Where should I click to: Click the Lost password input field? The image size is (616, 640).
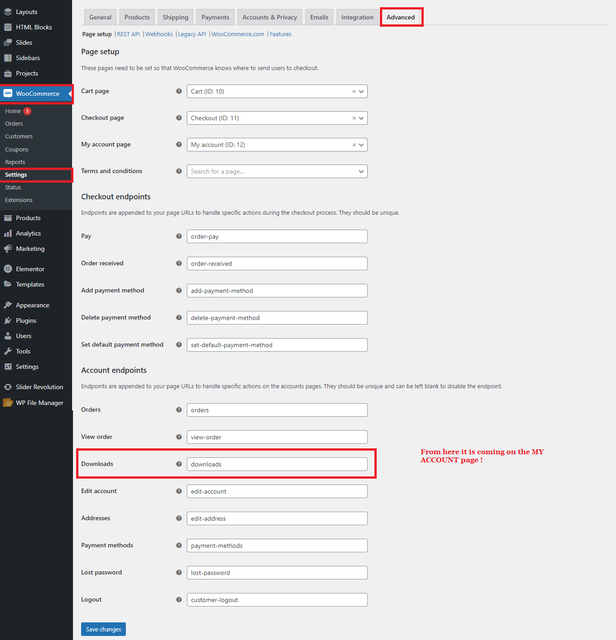pos(277,573)
